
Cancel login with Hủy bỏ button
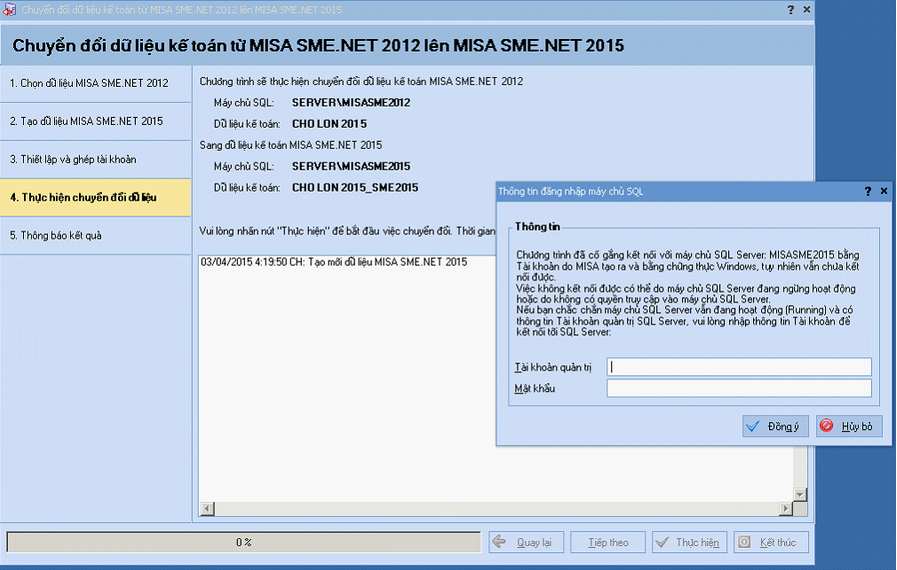click(x=849, y=426)
